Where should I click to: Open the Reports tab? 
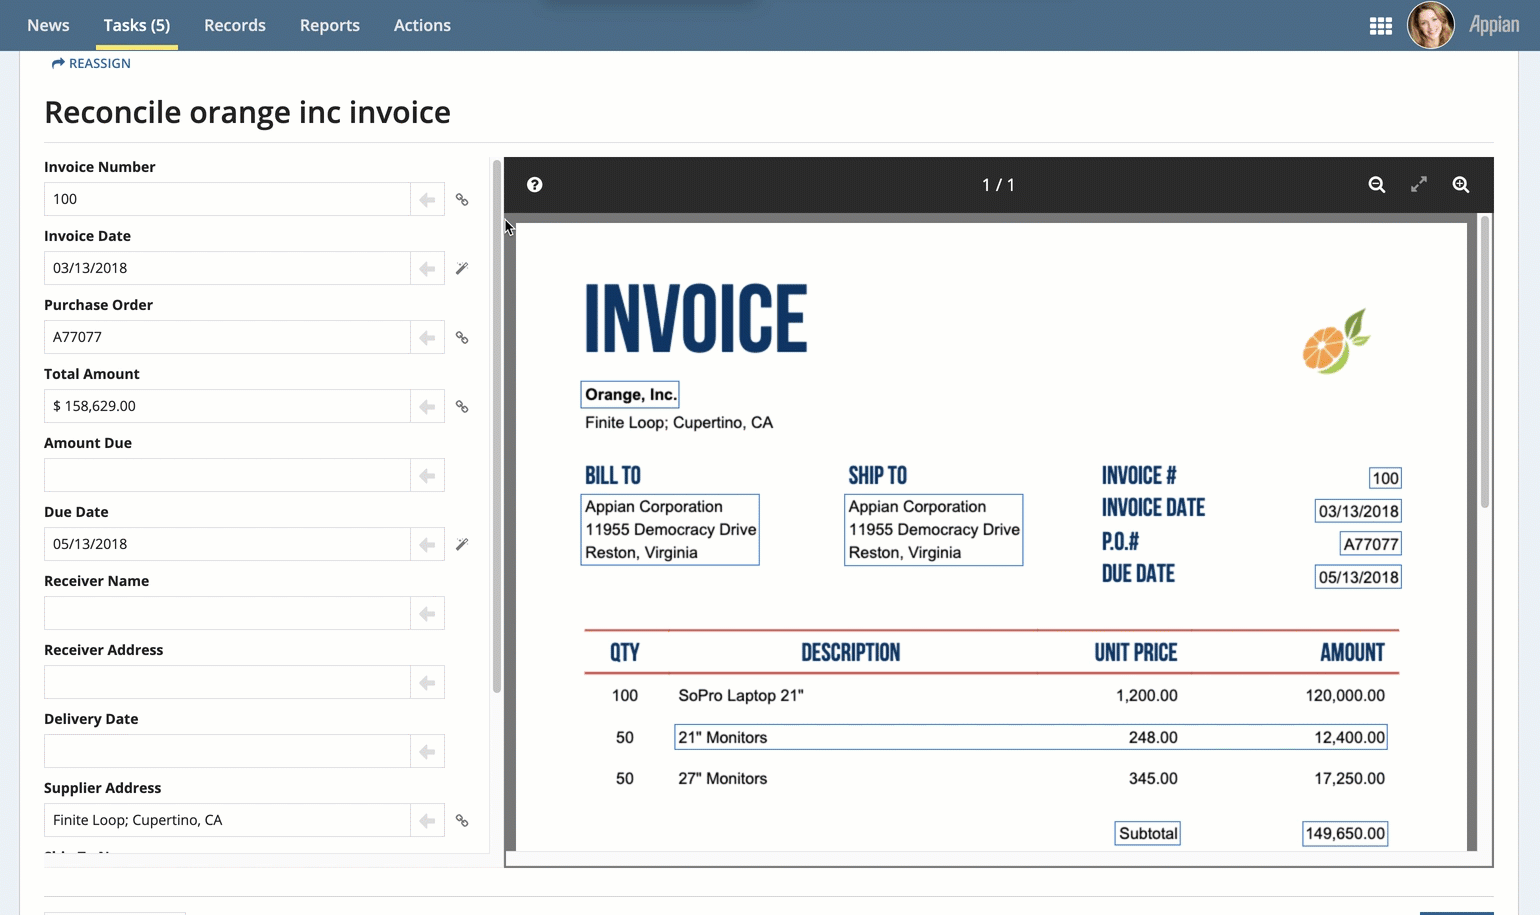coord(330,25)
